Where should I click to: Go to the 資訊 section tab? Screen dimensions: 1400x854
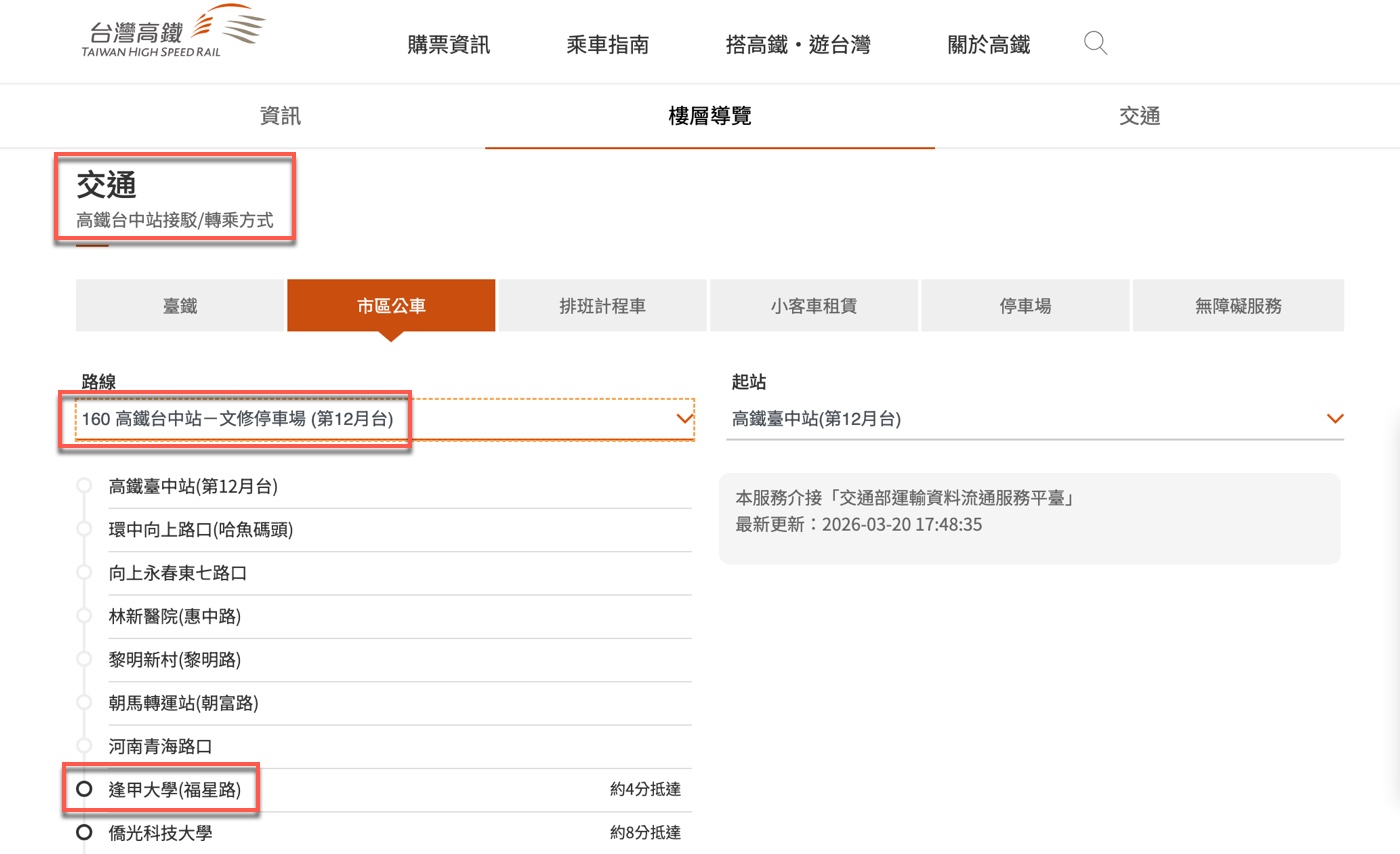(280, 116)
